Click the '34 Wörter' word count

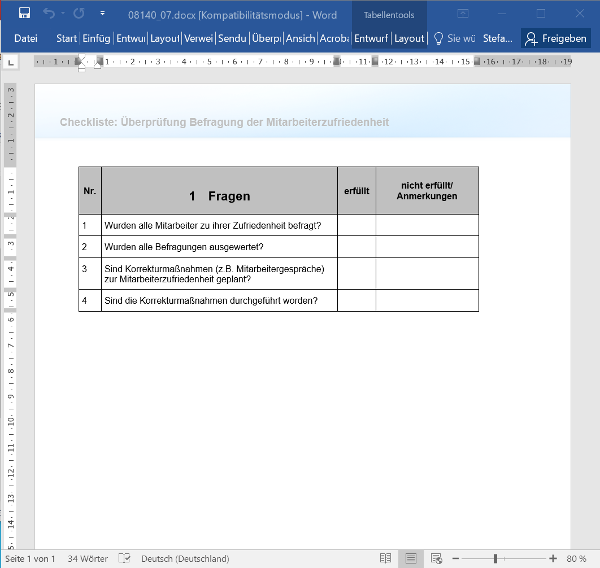pos(88,558)
